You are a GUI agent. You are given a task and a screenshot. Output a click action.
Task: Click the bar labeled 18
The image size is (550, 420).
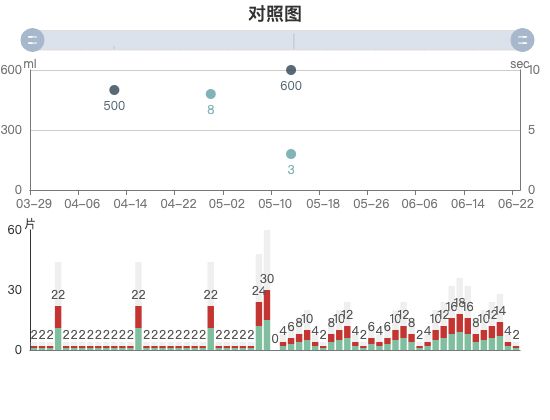pyautogui.click(x=460, y=332)
